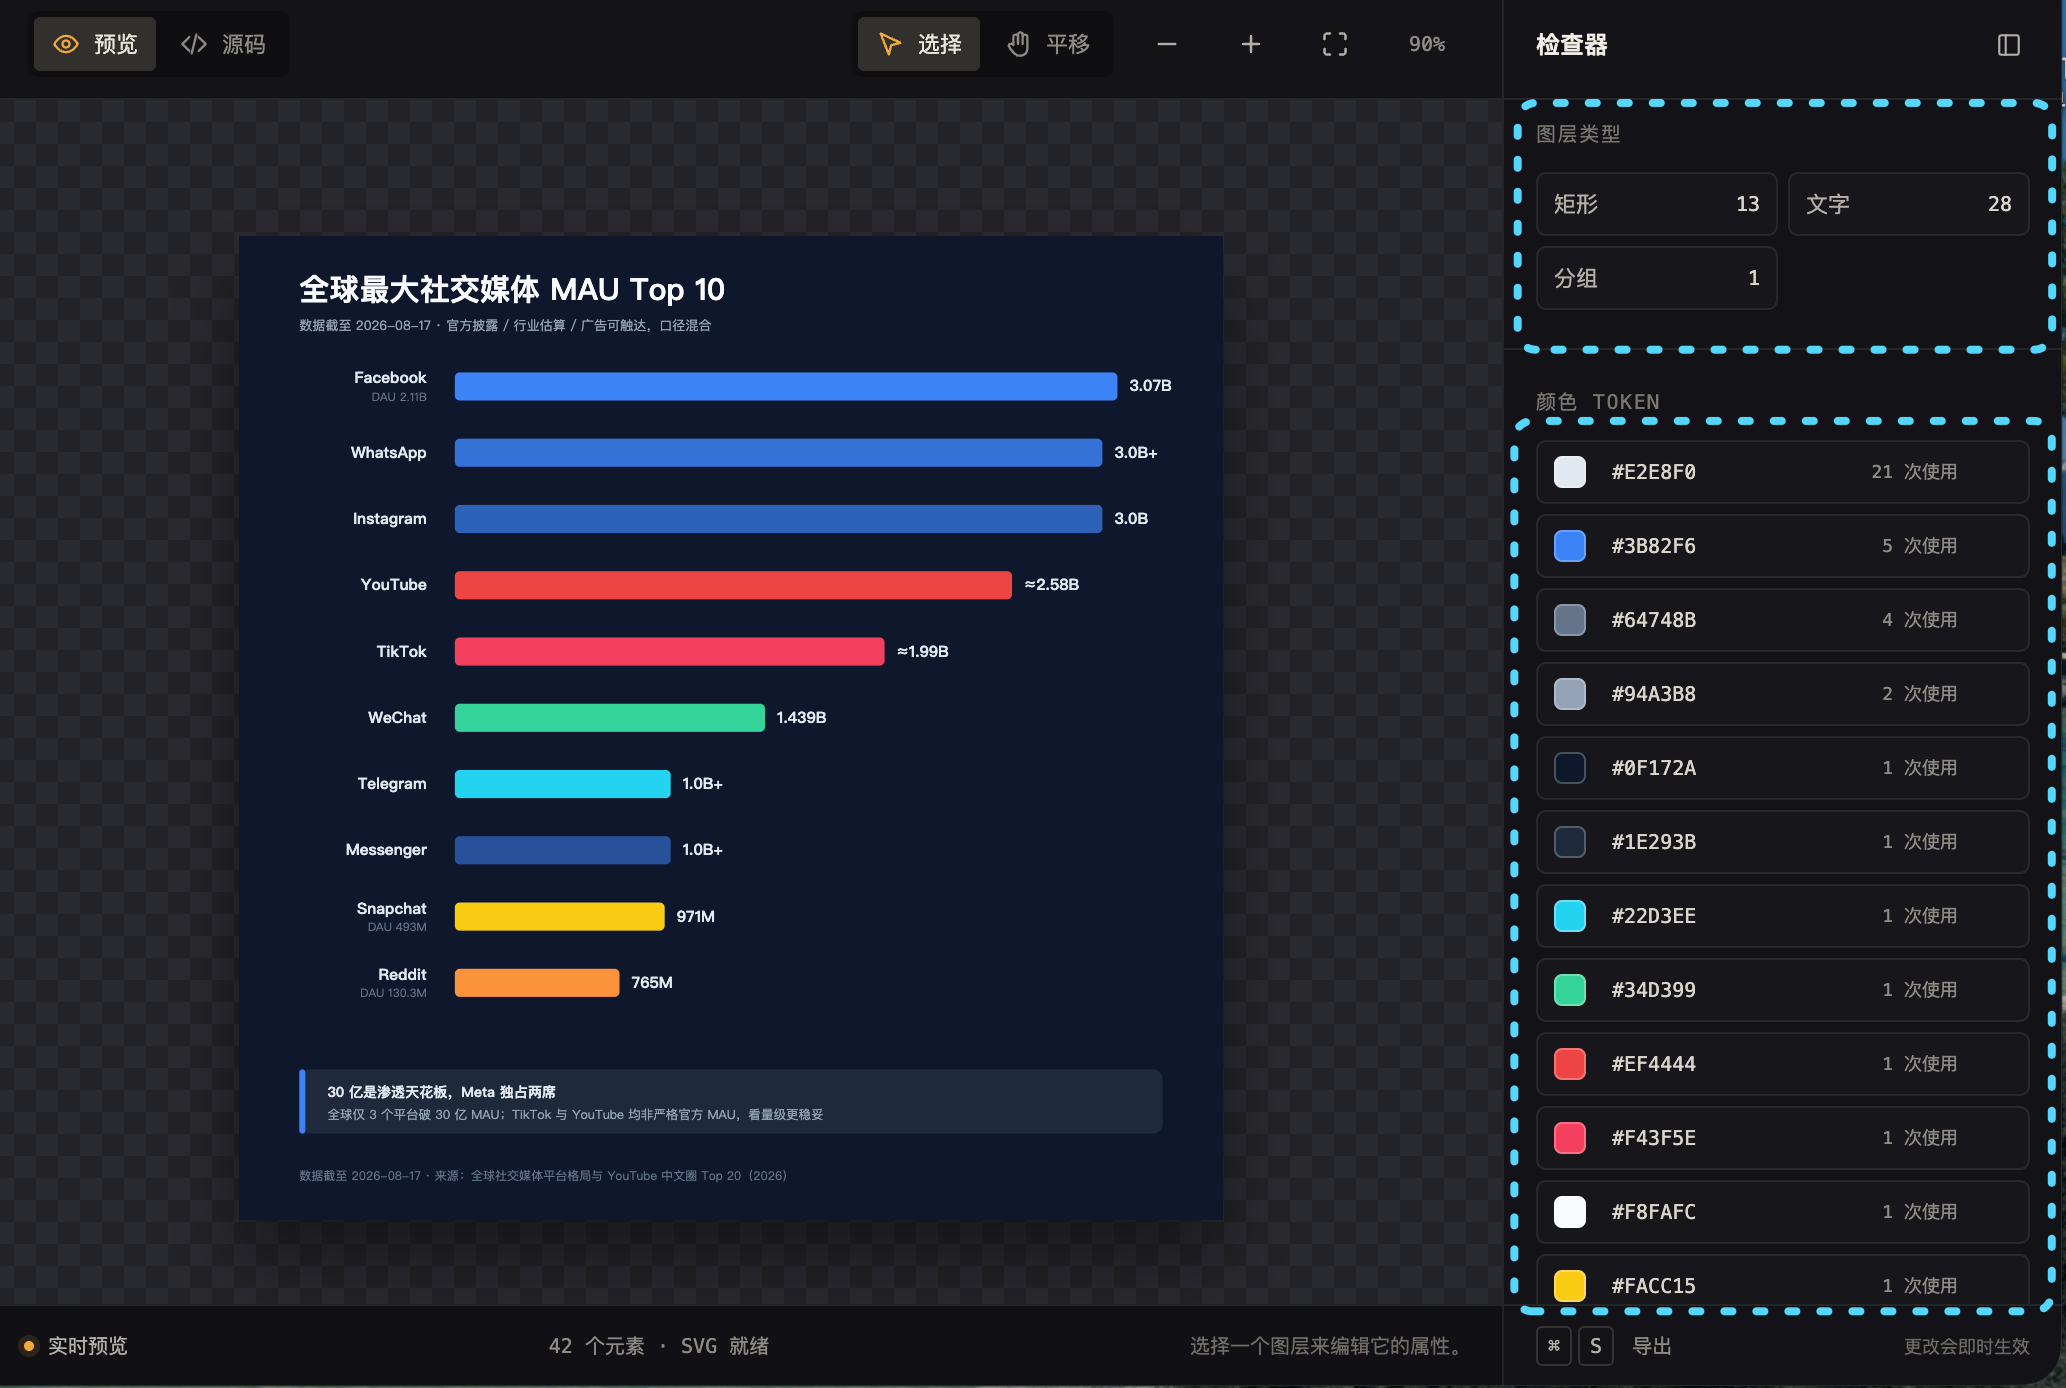Click the #22D3EE cyan color swatch
Viewport: 2066px width, 1388px height.
[1570, 916]
